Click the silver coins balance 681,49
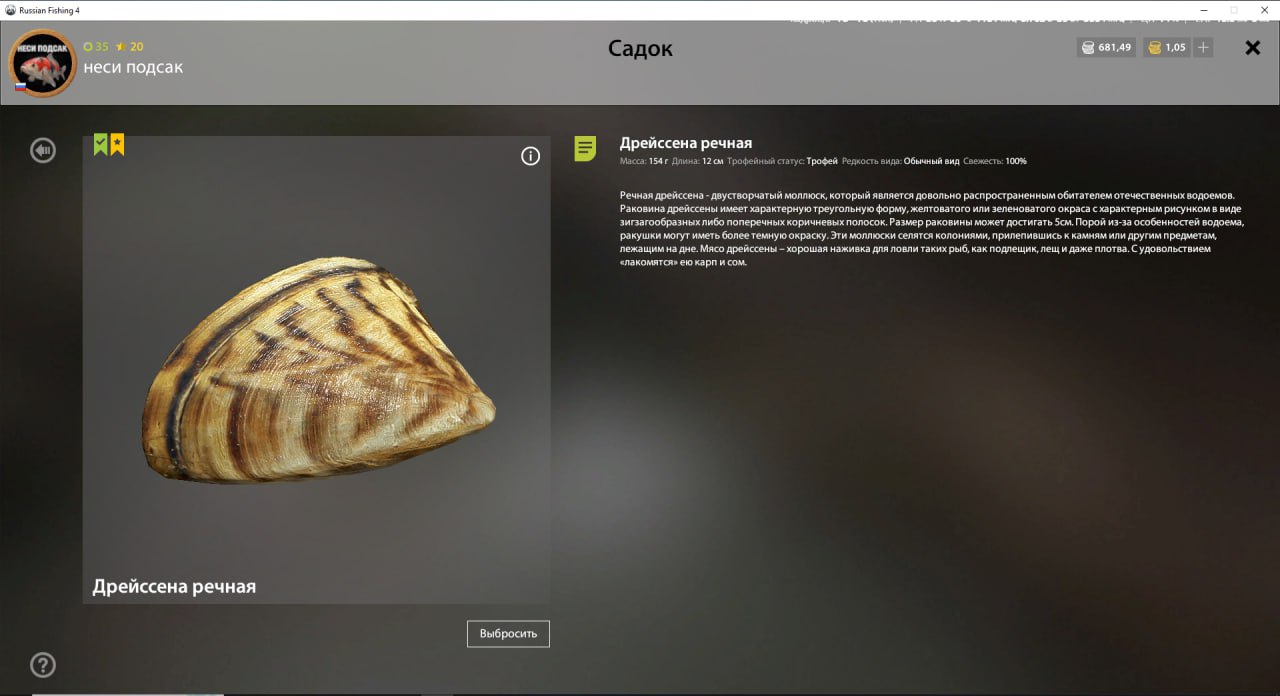This screenshot has height=696, width=1280. 1106,47
